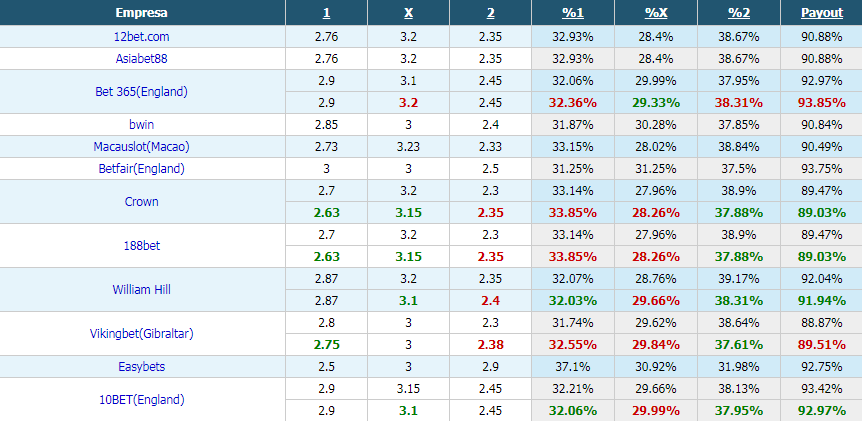Open the 10BET(England) link

(x=142, y=400)
